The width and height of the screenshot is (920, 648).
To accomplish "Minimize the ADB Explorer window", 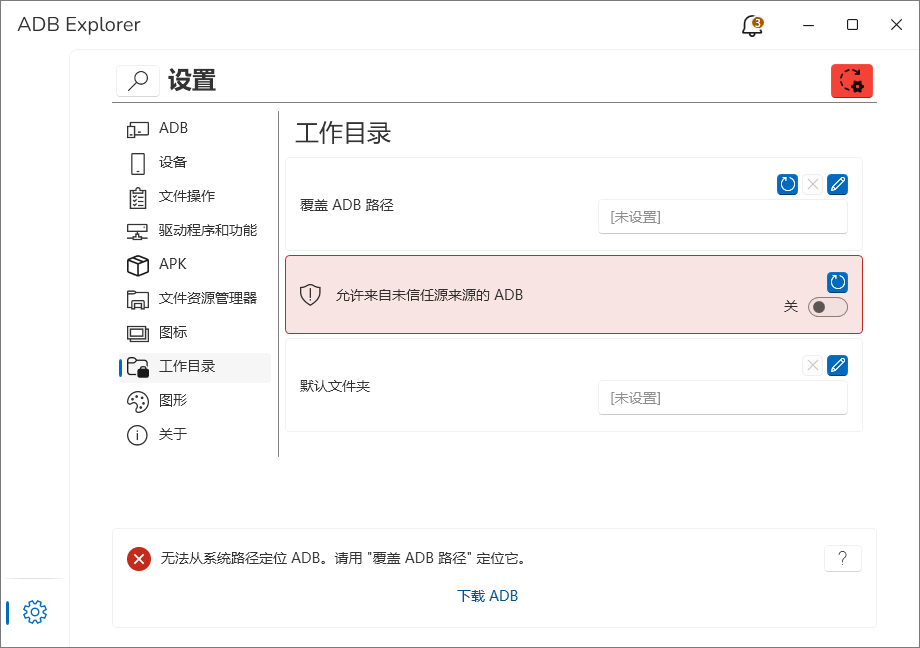I will point(809,25).
